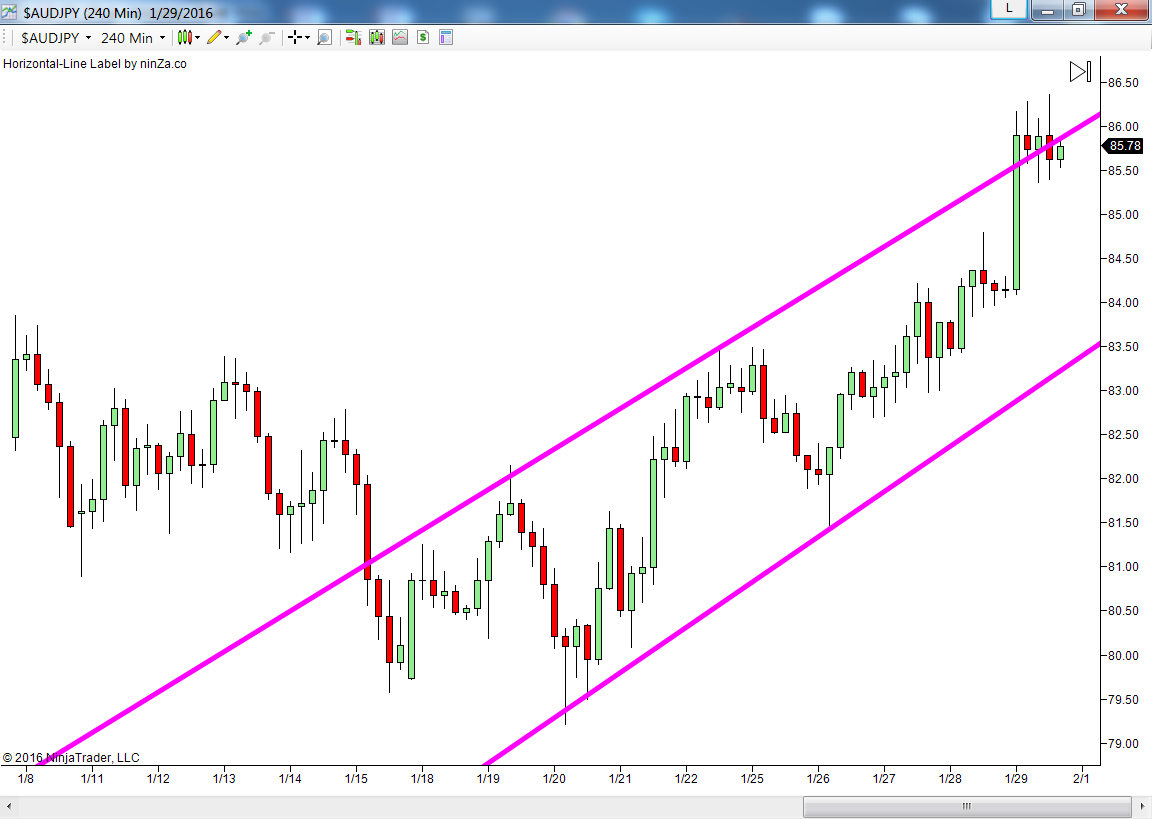The image size is (1152, 819).
Task: Click the 2/1 date axis label
Action: click(x=1081, y=778)
